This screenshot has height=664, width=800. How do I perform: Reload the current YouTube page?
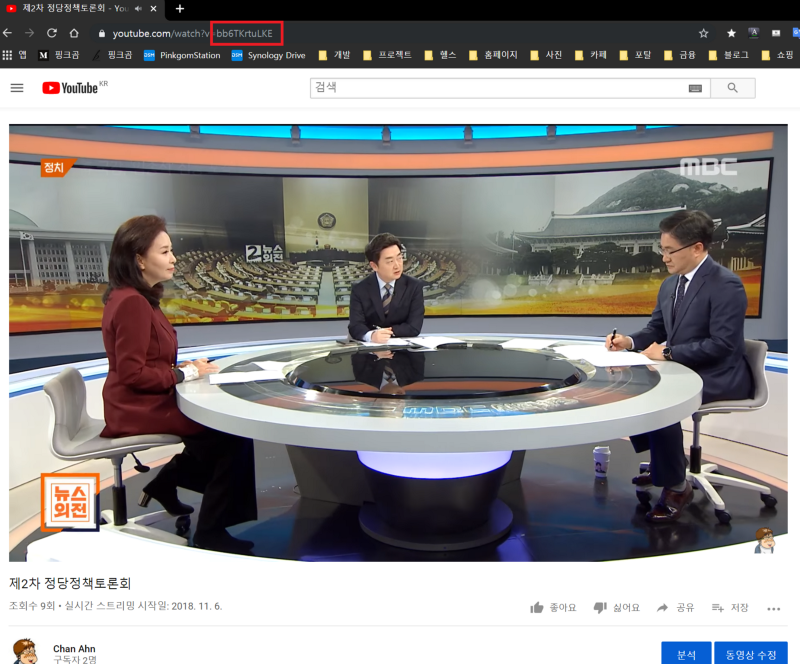(52, 33)
